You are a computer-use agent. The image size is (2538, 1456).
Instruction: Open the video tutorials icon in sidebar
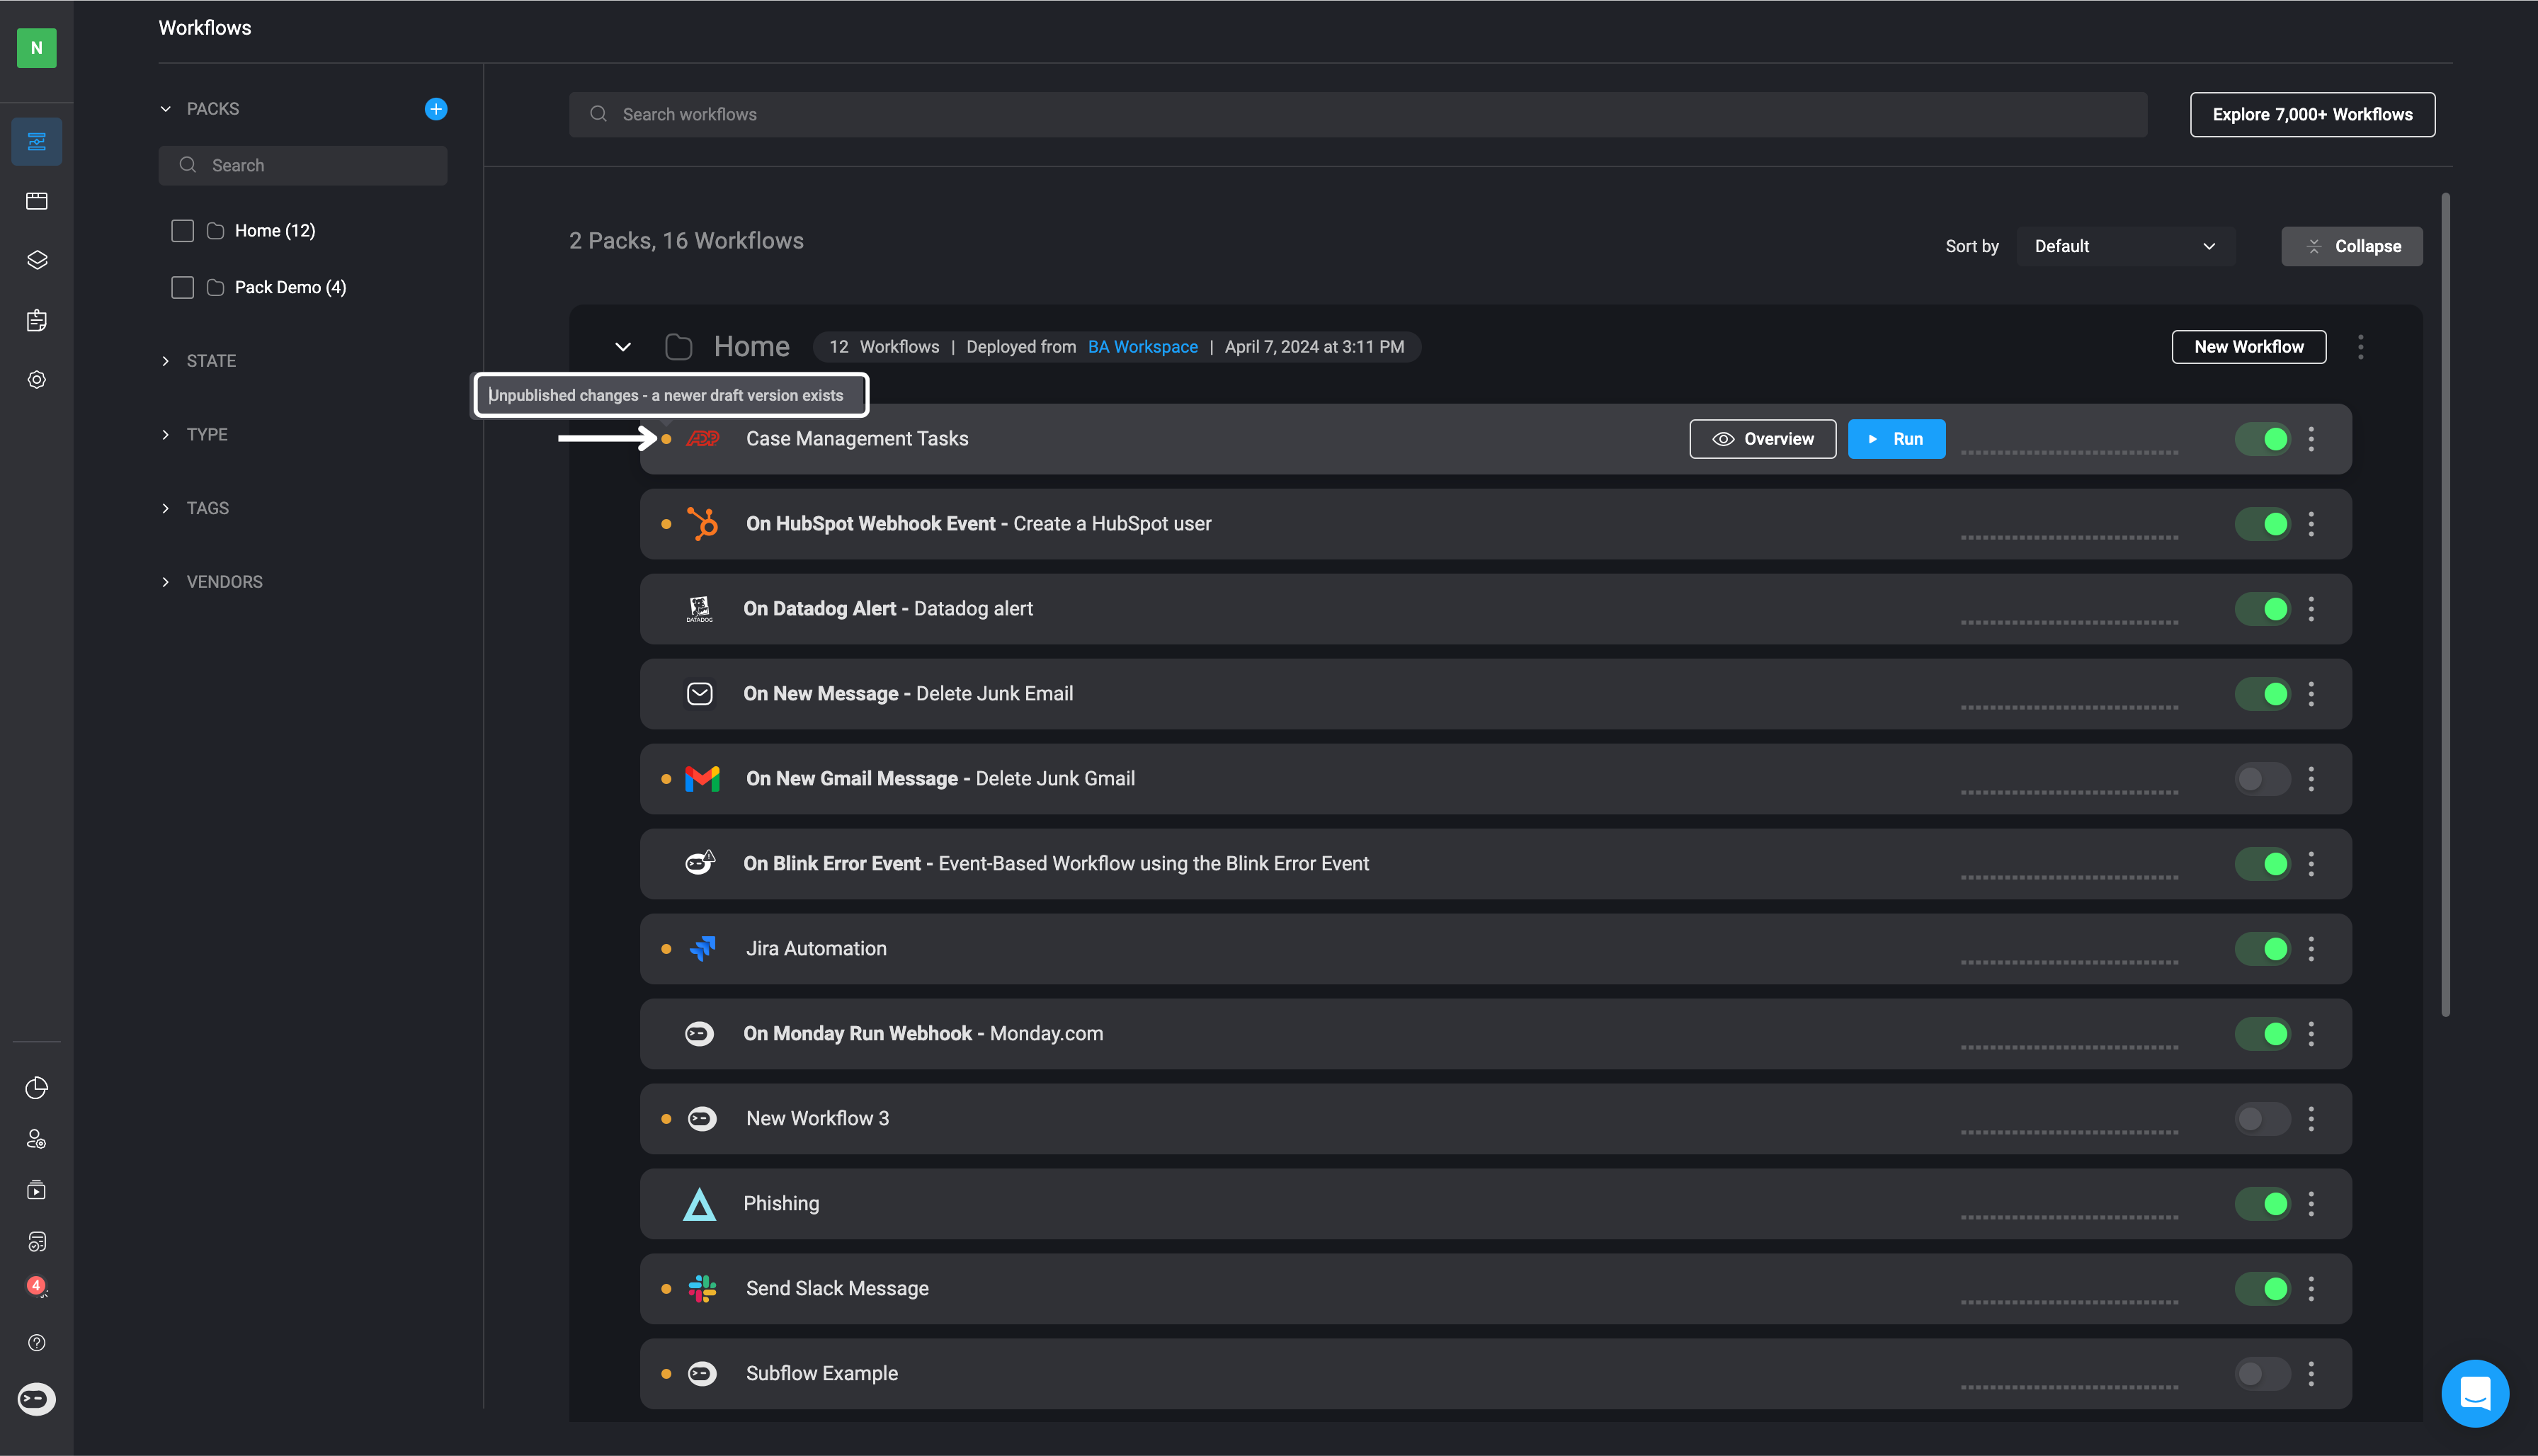(x=37, y=1190)
